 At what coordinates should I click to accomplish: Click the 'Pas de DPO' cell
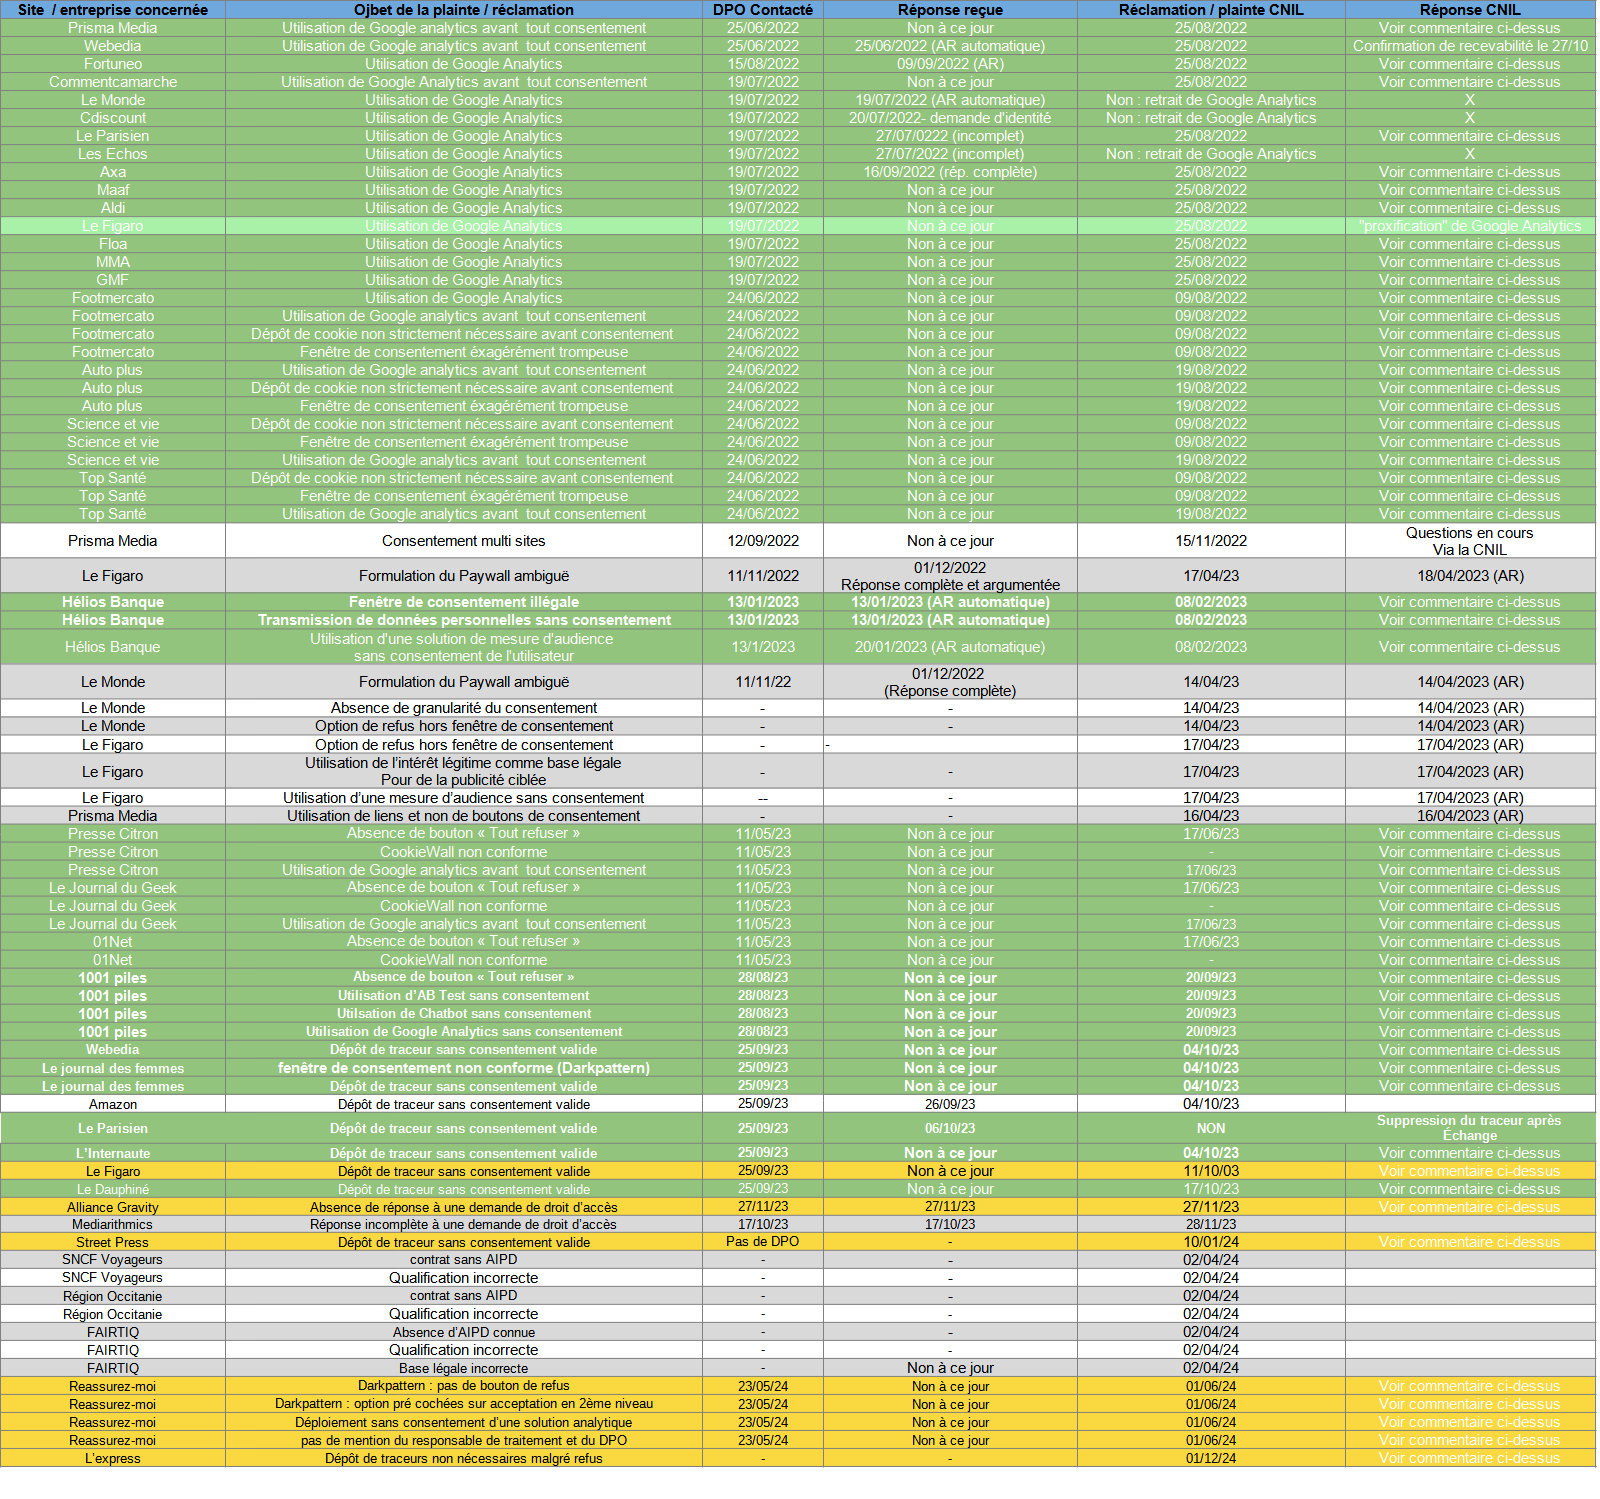click(763, 1242)
